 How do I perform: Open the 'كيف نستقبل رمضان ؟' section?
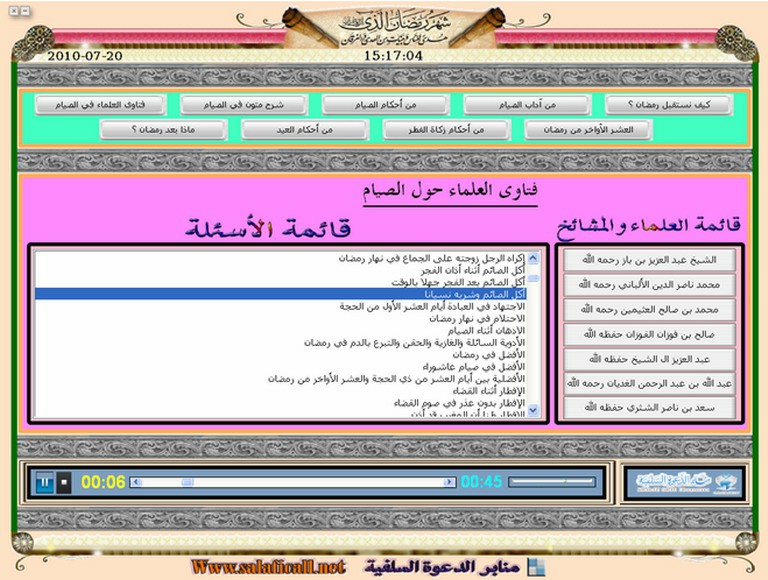point(668,105)
